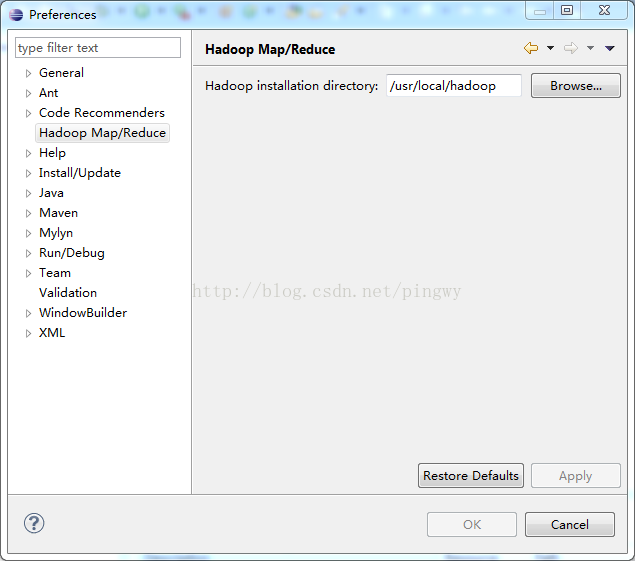Expand the Team tree node
Screen dimensions: 635x561
[28, 273]
